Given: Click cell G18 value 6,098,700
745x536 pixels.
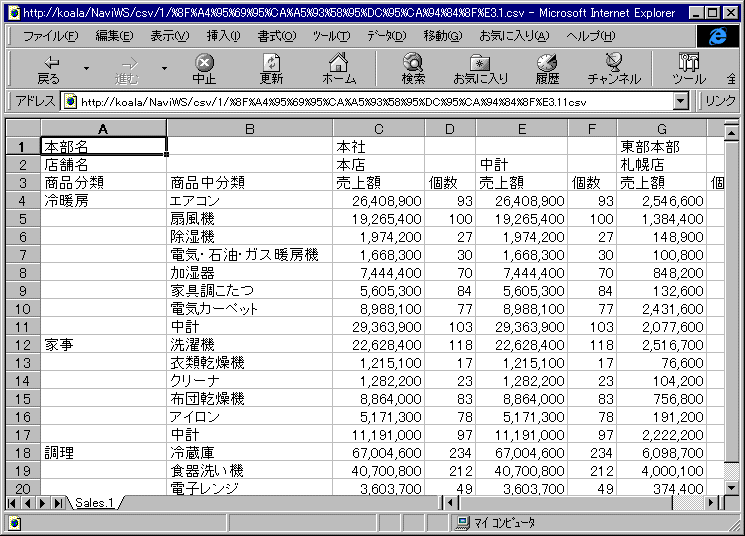Looking at the screenshot, I should coord(662,453).
